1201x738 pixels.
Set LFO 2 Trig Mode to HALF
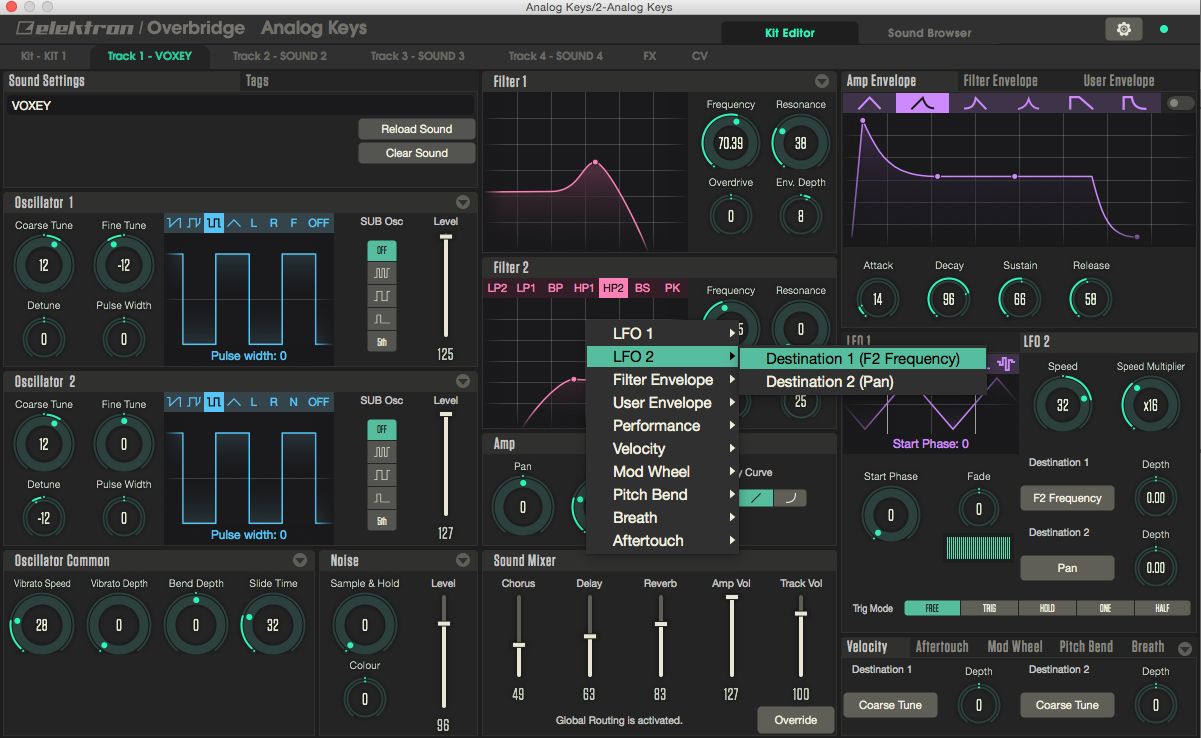pyautogui.click(x=1163, y=608)
